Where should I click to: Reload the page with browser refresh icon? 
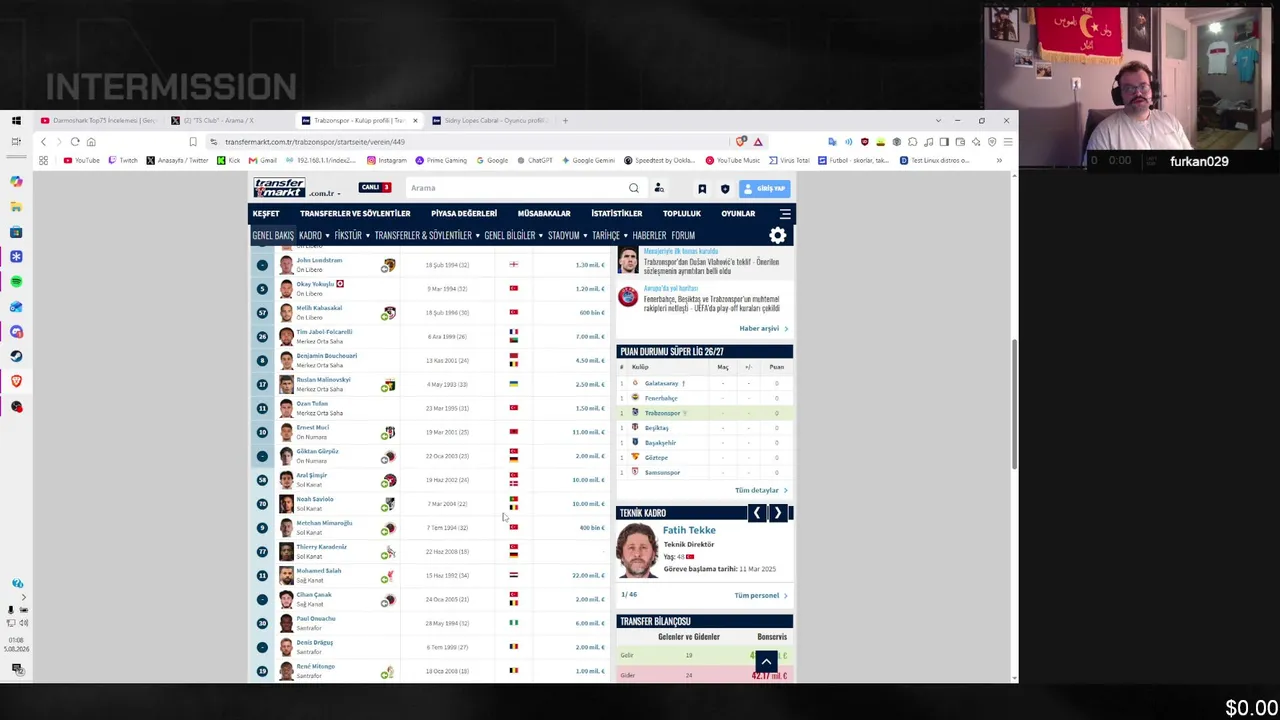coord(75,142)
